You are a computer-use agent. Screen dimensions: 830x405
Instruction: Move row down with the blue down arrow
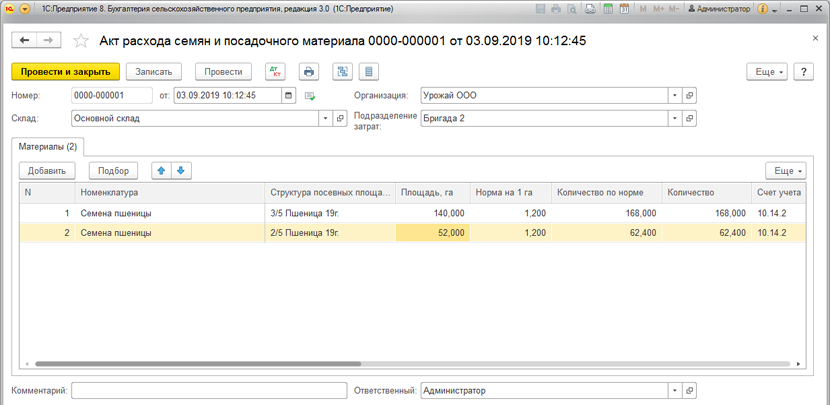[181, 170]
